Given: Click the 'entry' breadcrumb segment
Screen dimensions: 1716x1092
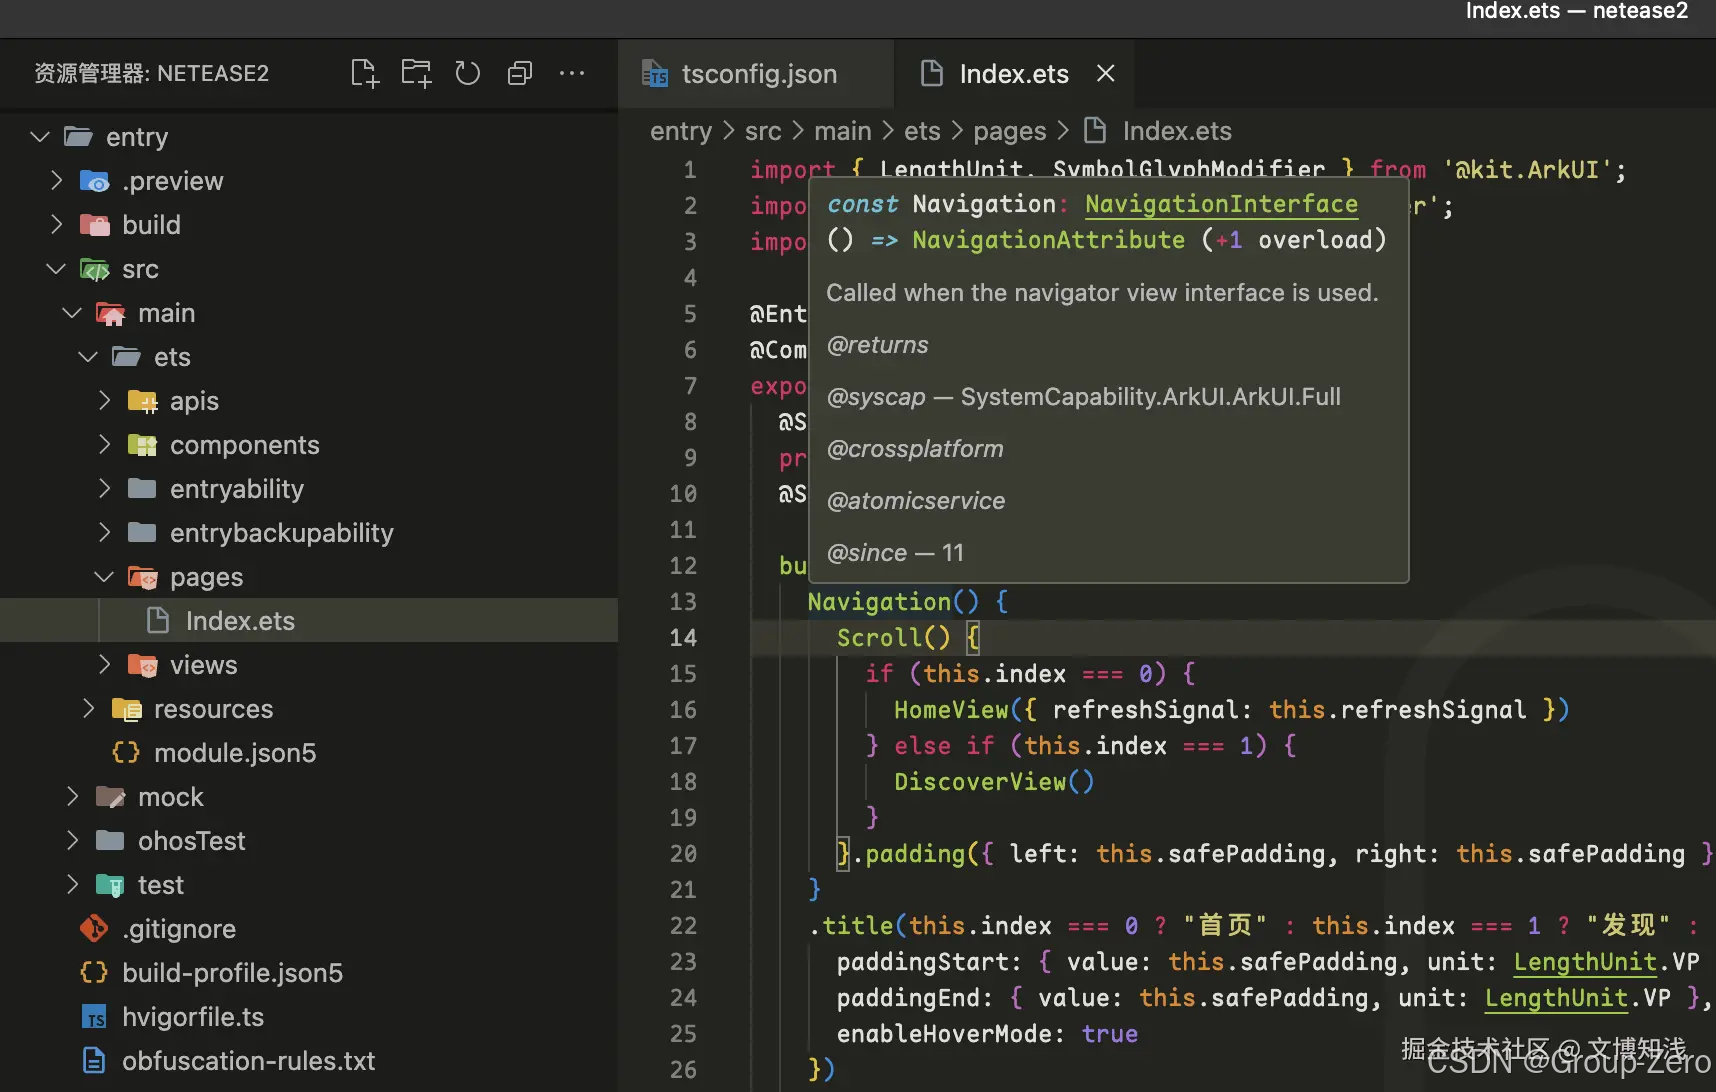Looking at the screenshot, I should [x=681, y=131].
